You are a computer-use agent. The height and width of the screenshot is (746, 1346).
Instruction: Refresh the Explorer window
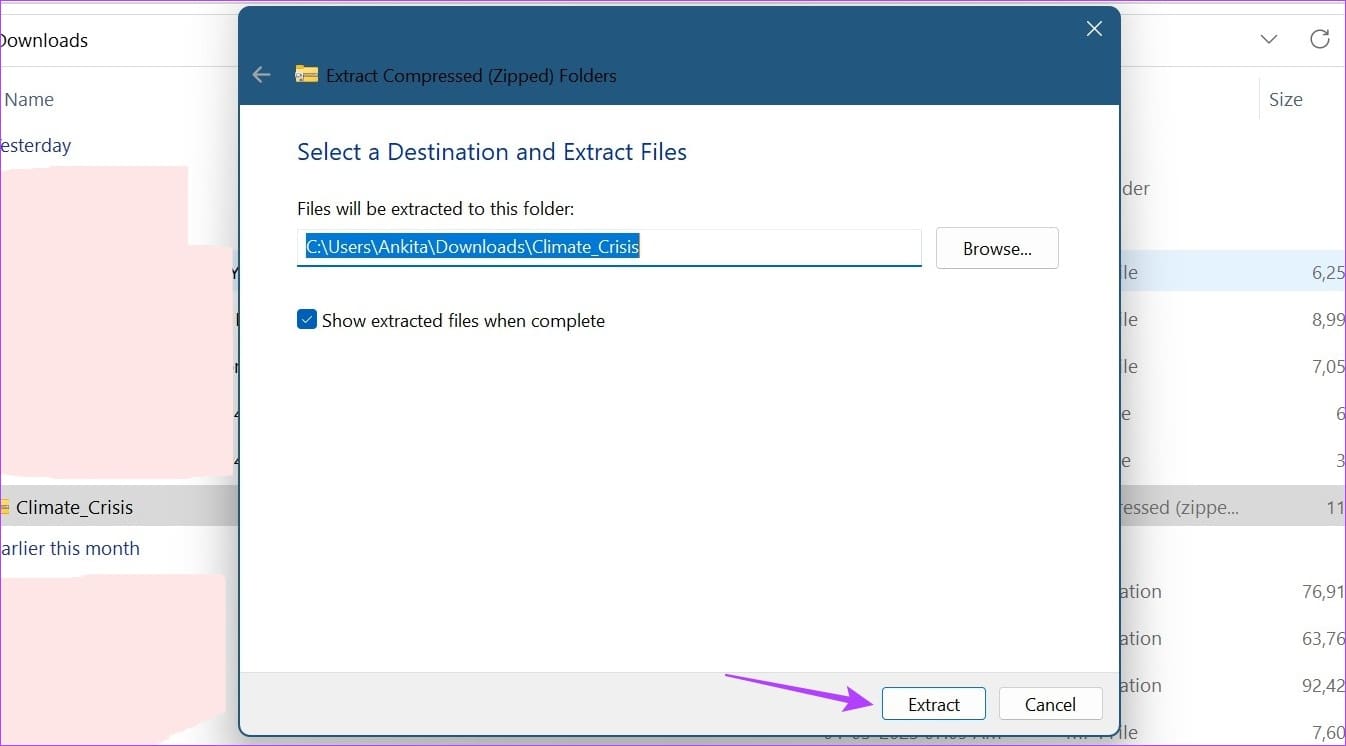[1320, 40]
